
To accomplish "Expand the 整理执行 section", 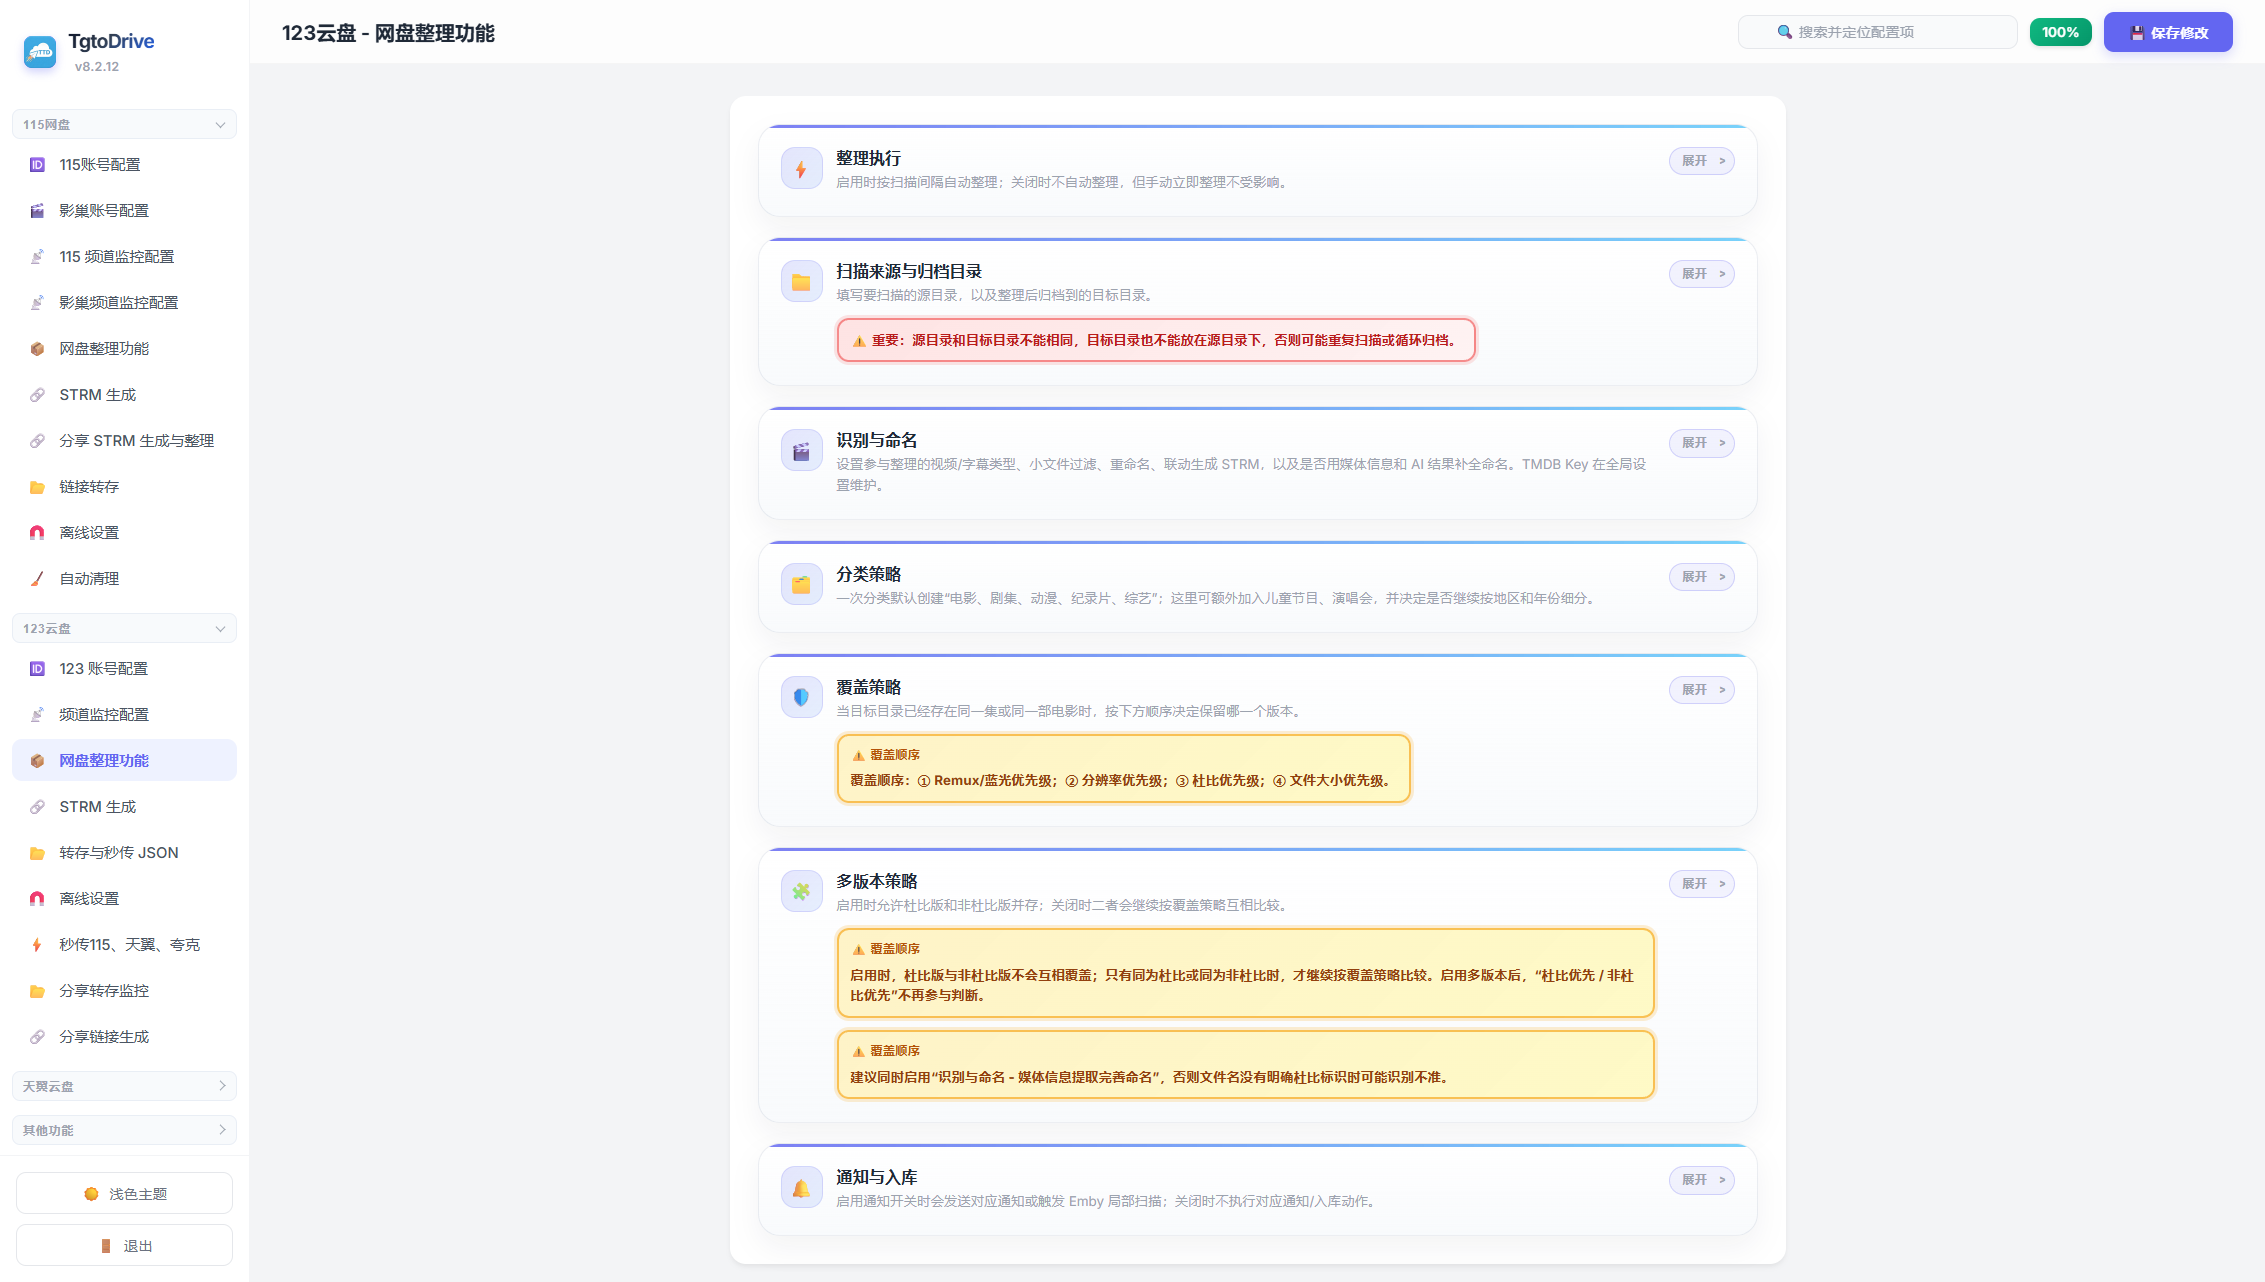I will pyautogui.click(x=1701, y=161).
